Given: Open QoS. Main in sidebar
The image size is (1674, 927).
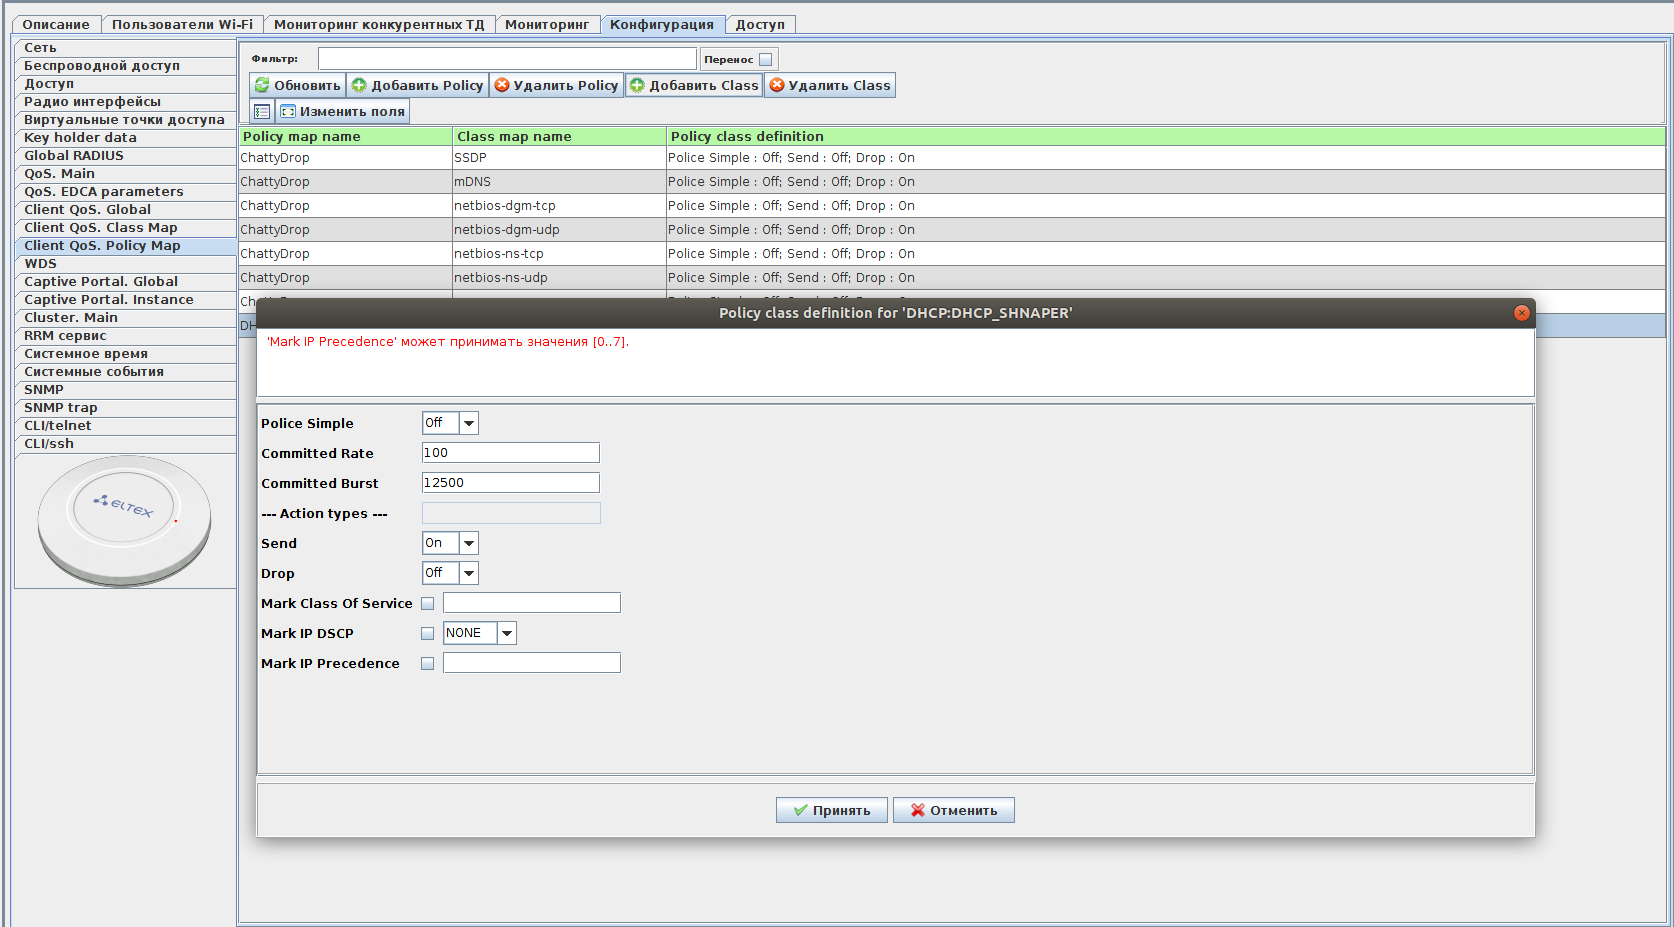Looking at the screenshot, I should pyautogui.click(x=125, y=174).
